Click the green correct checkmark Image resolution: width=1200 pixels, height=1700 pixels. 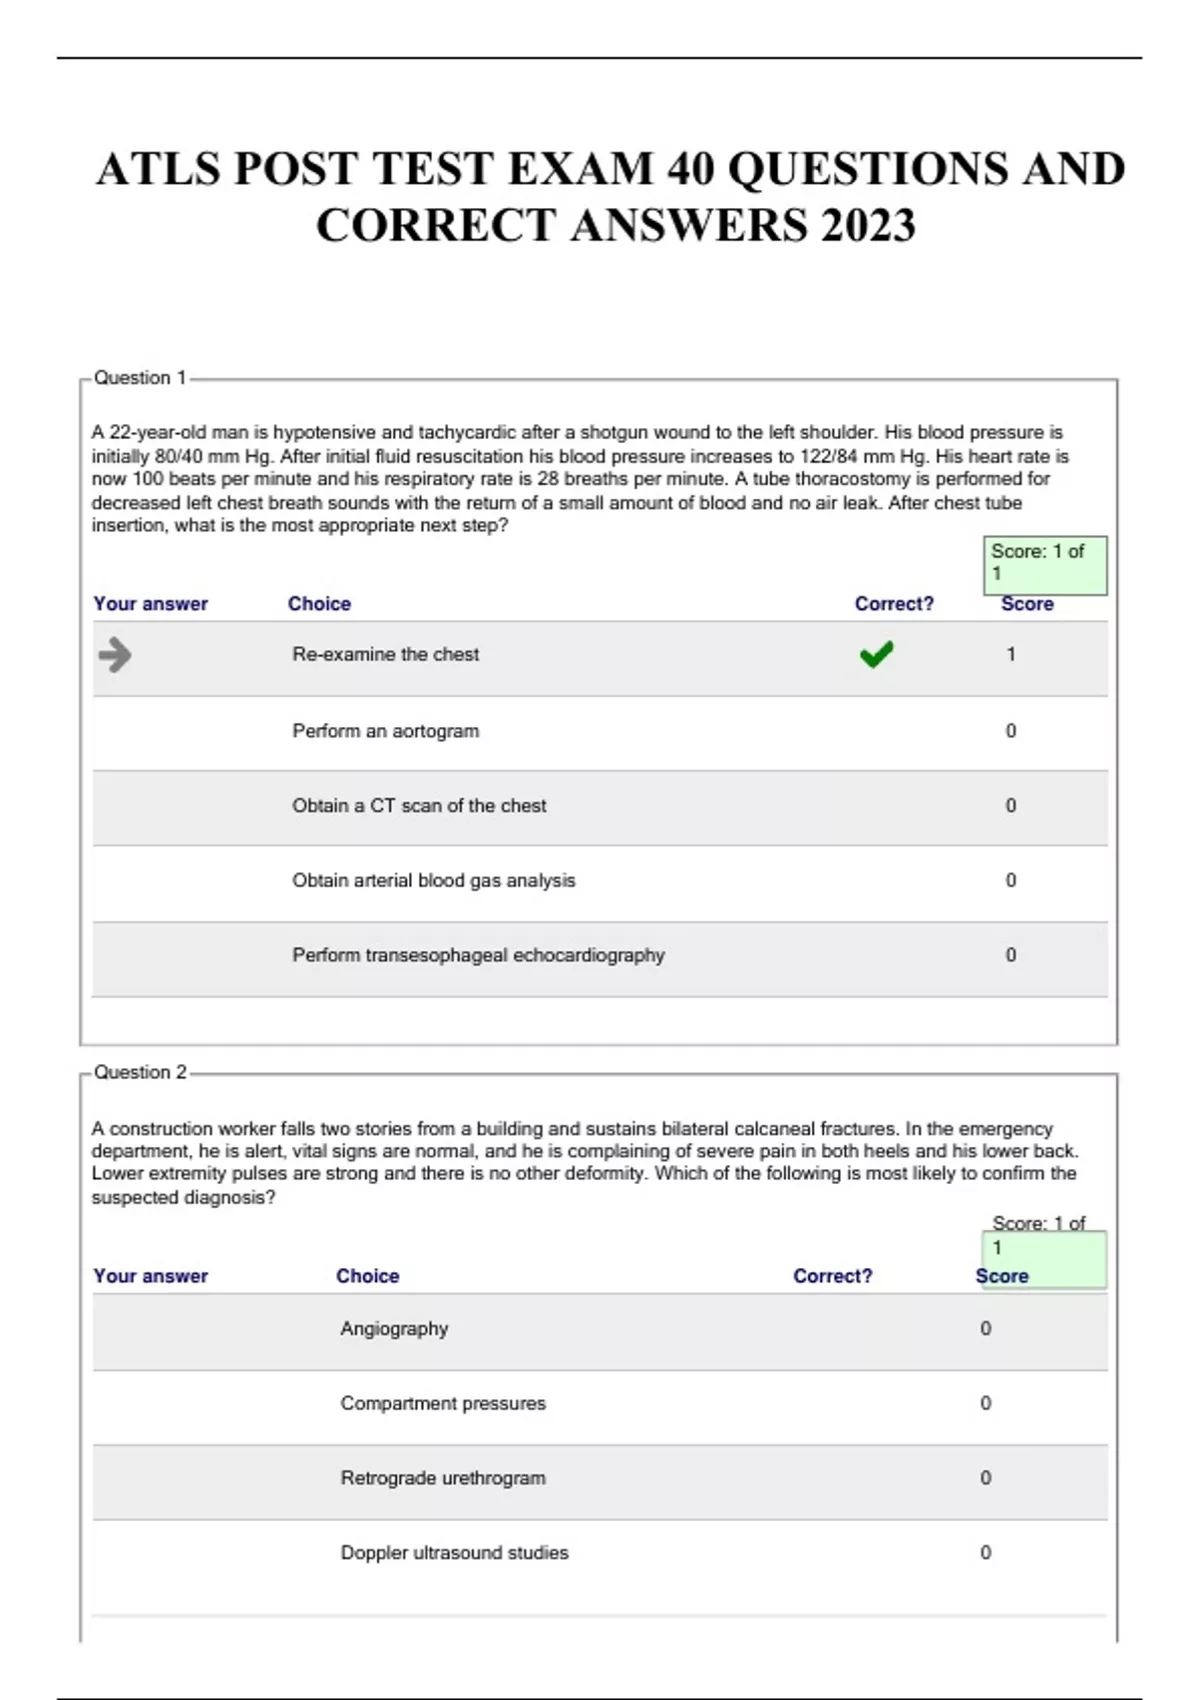coord(876,655)
